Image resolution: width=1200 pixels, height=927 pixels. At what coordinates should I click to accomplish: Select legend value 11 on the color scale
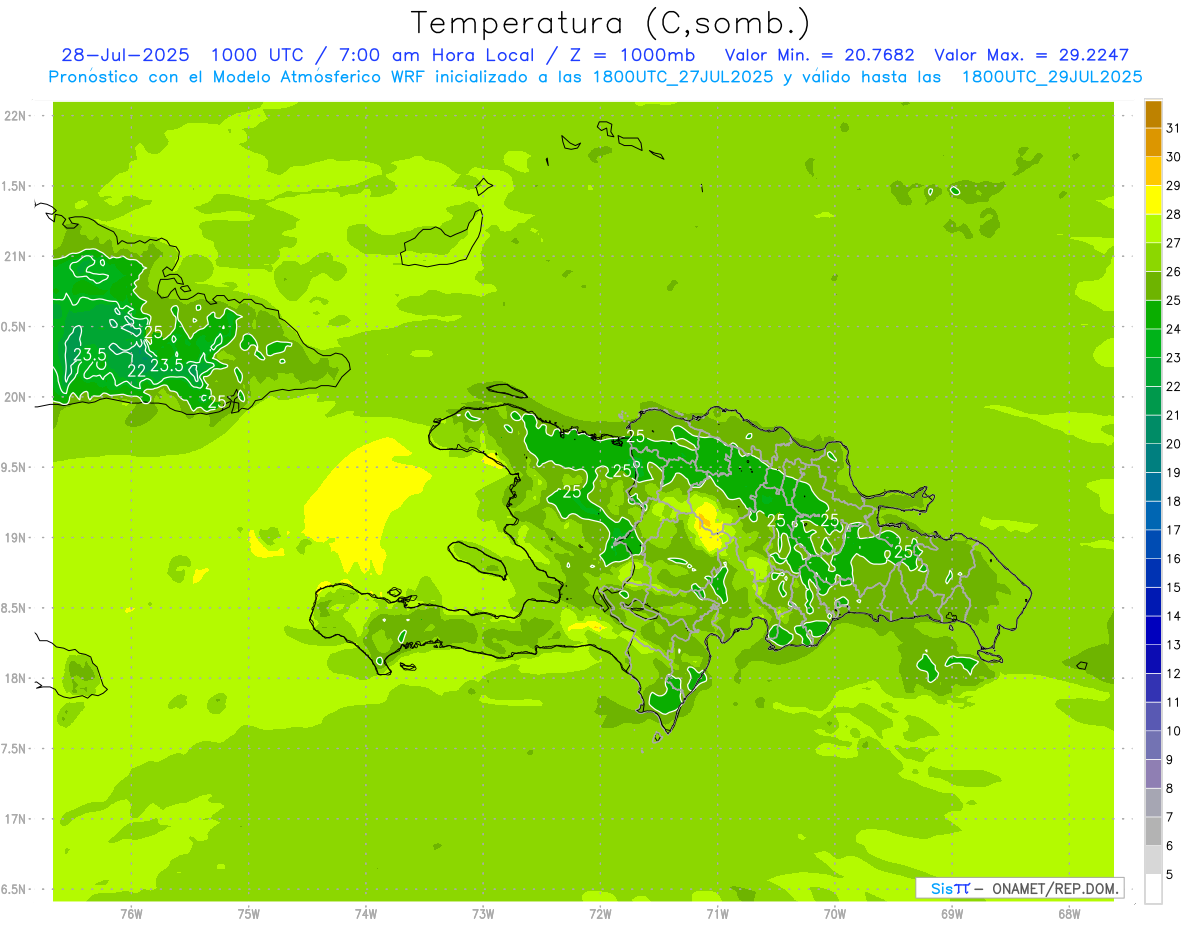[x=1173, y=702]
